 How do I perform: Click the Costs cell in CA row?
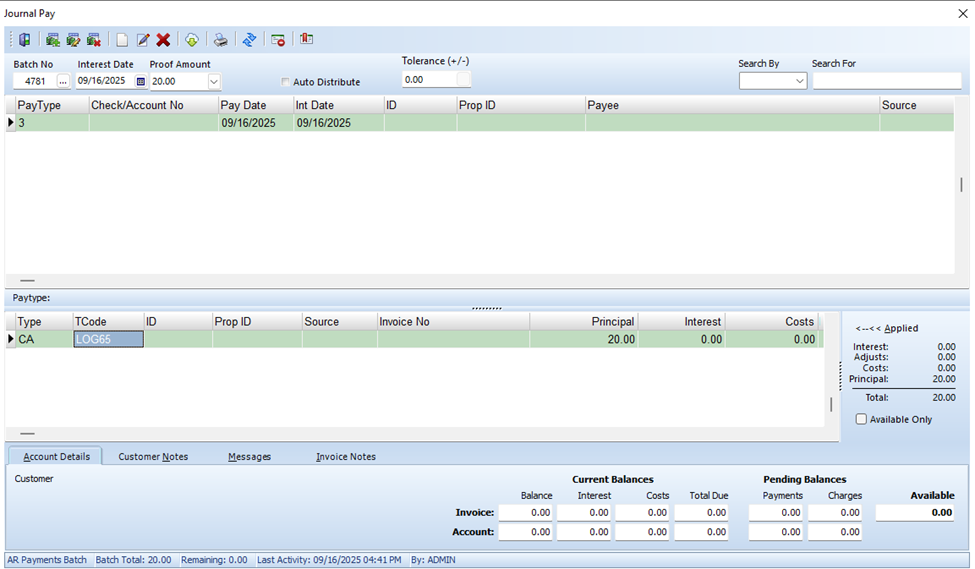pyautogui.click(x=771, y=339)
